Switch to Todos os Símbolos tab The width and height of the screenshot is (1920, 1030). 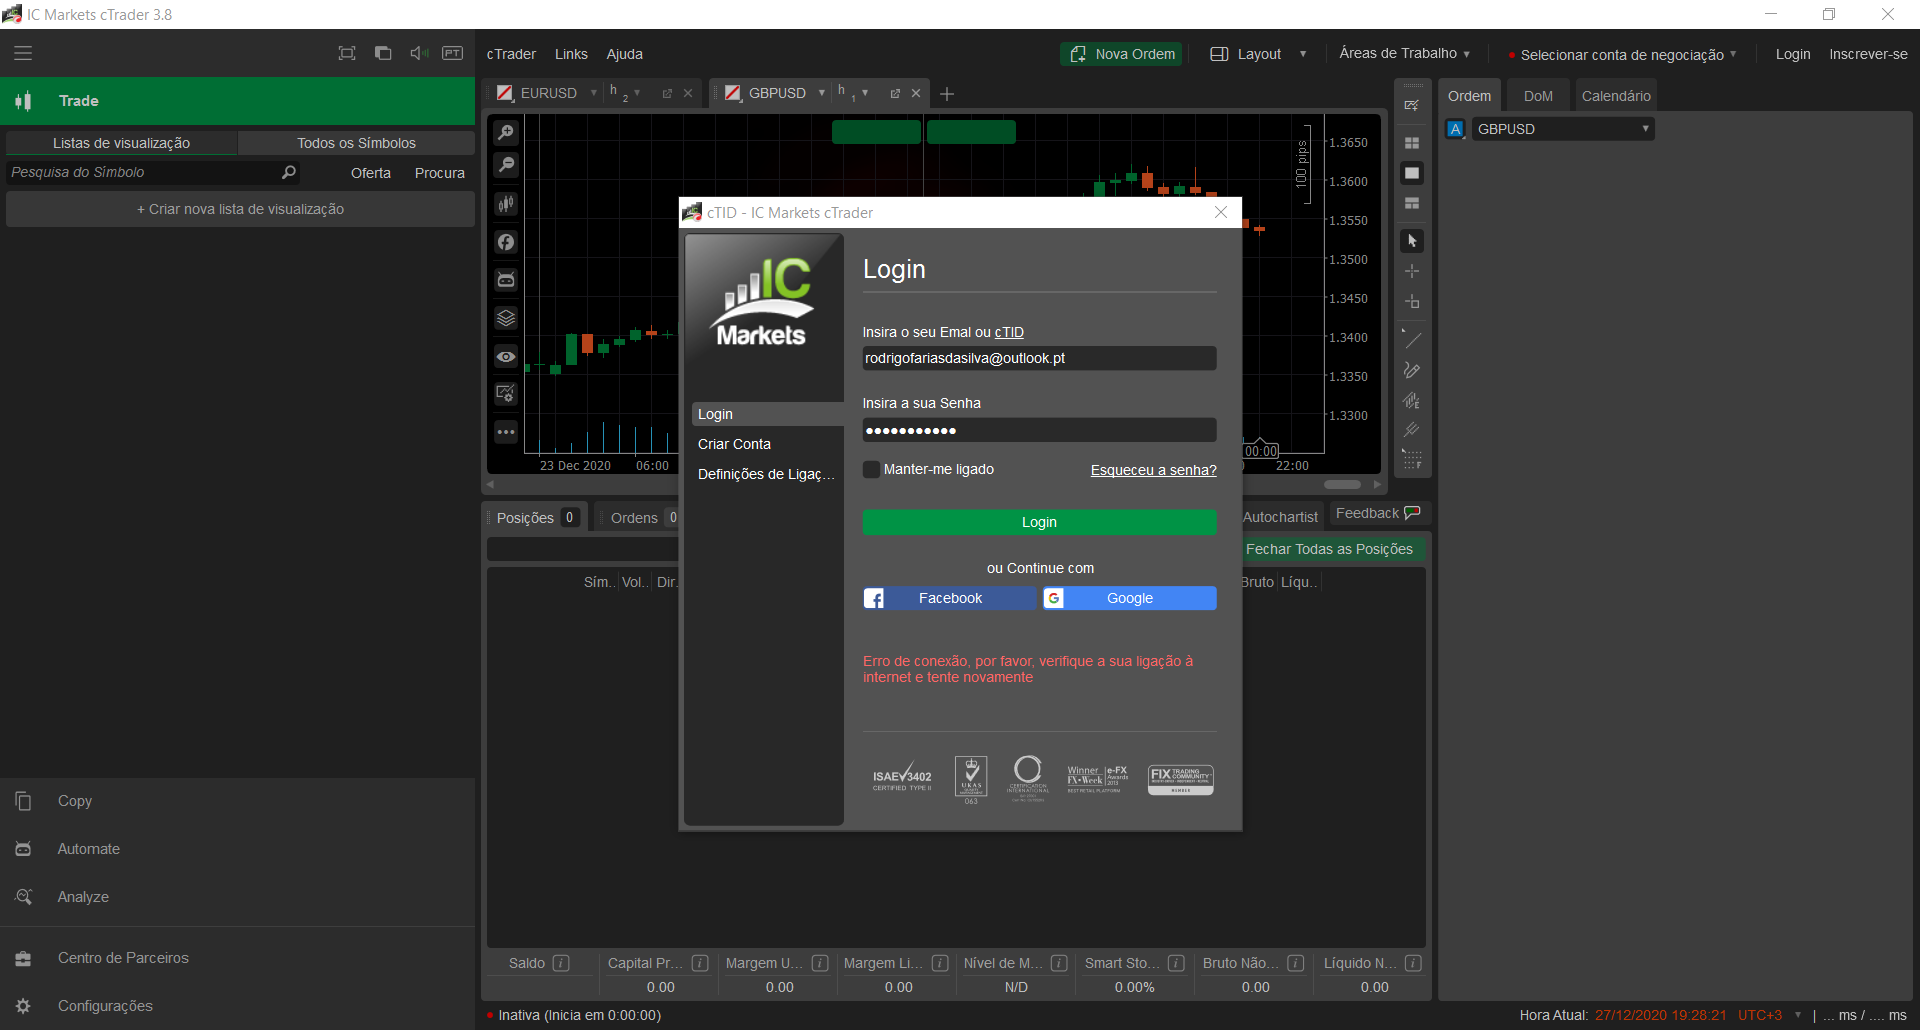(x=356, y=143)
